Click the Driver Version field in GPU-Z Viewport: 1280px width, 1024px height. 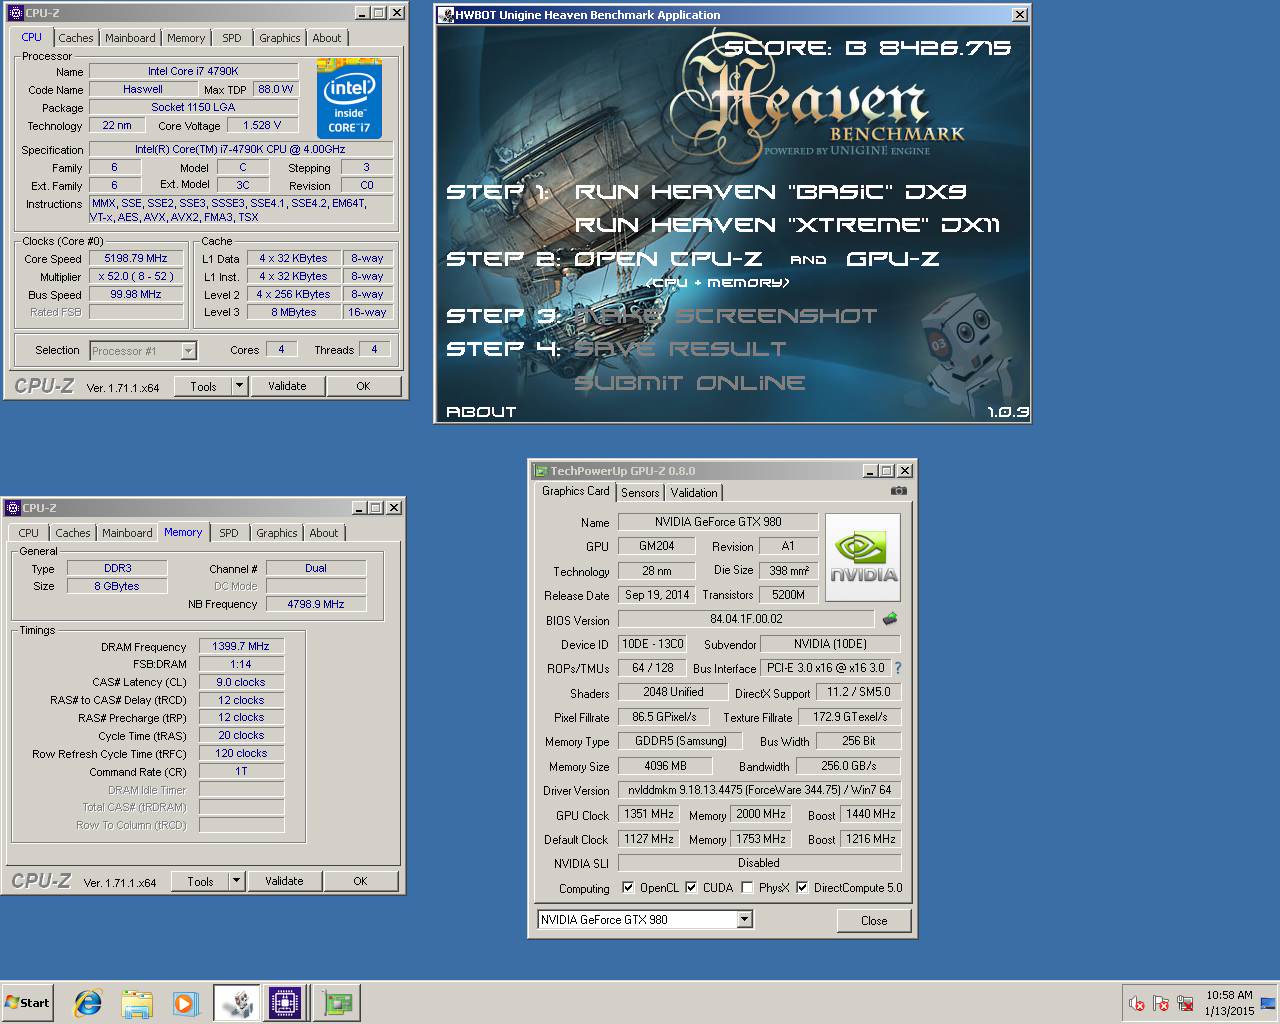tap(760, 790)
